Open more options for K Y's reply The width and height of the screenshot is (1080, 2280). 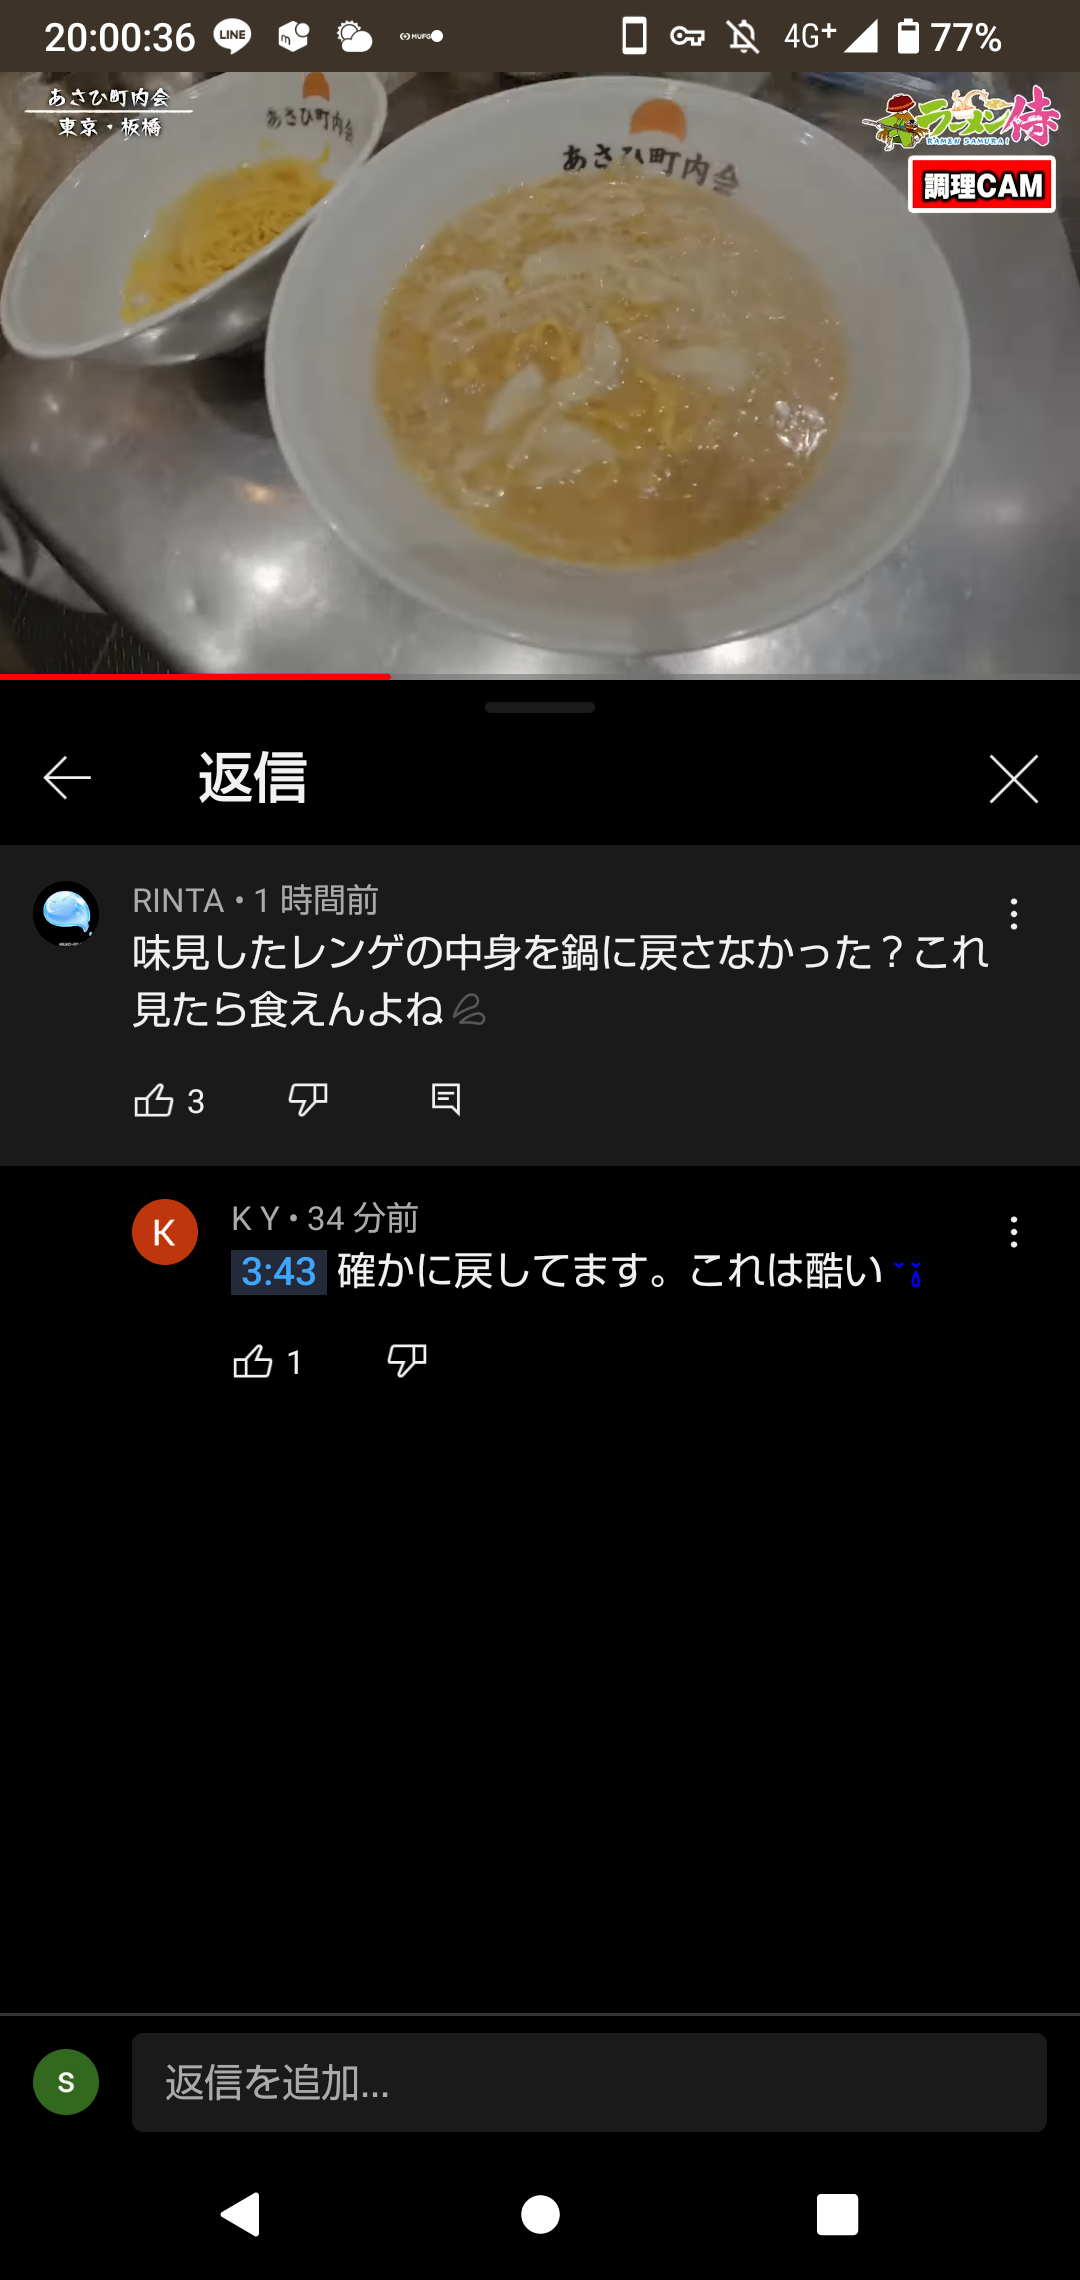pyautogui.click(x=1014, y=1232)
